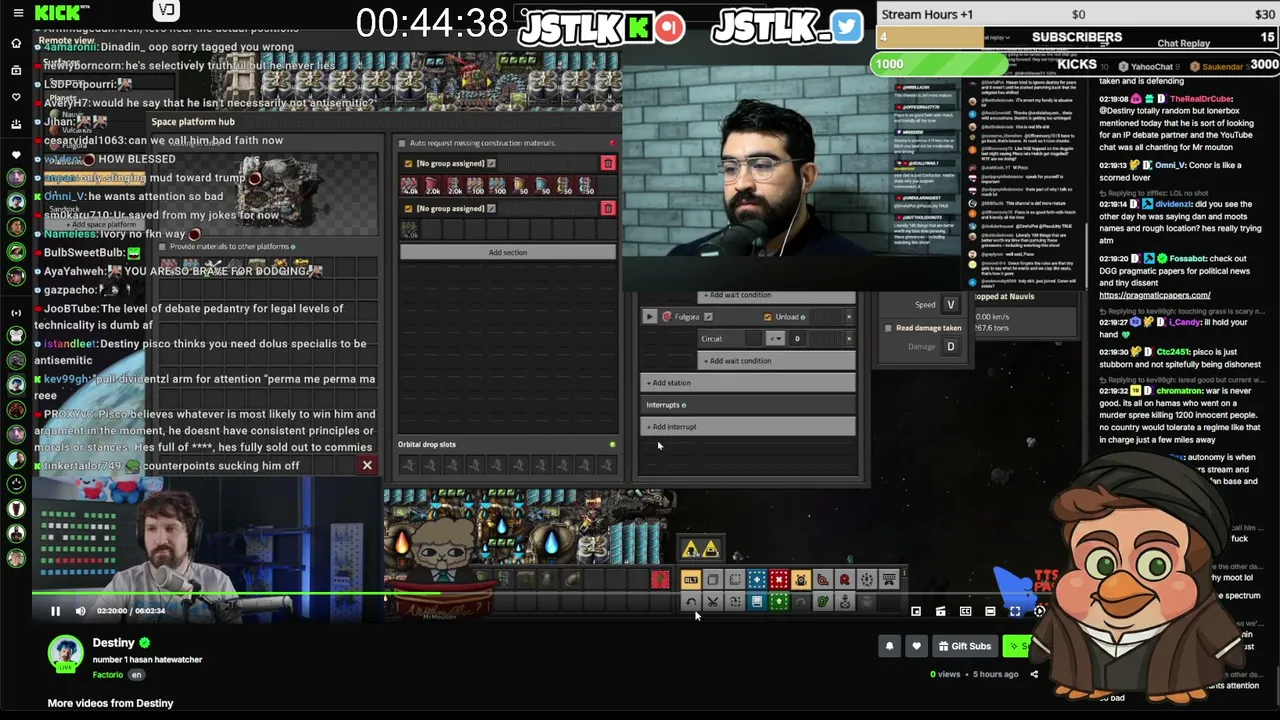Delete the first logistics group section
Screen dimensions: 1280x720
pos(608,163)
